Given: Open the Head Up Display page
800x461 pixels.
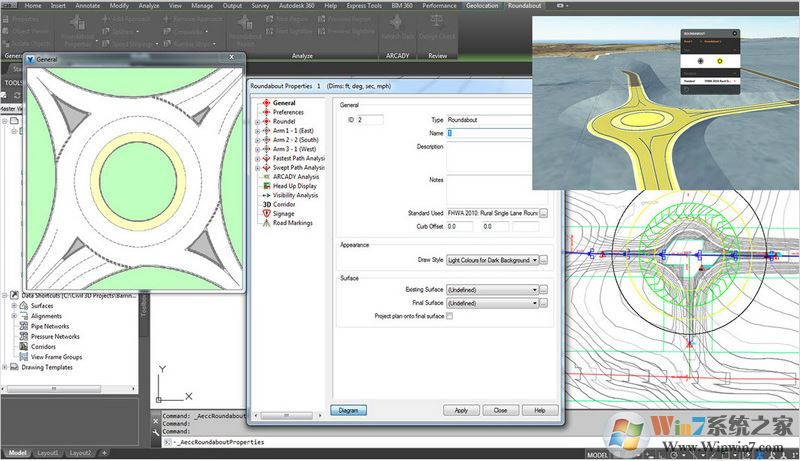Looking at the screenshot, I should [x=296, y=186].
